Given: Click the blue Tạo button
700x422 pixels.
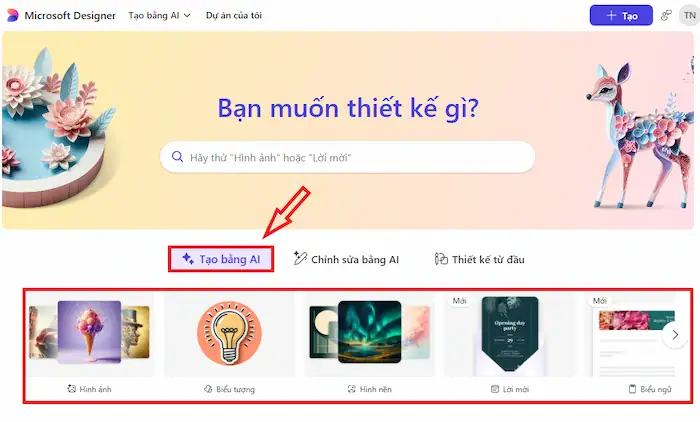Looking at the screenshot, I should point(621,16).
